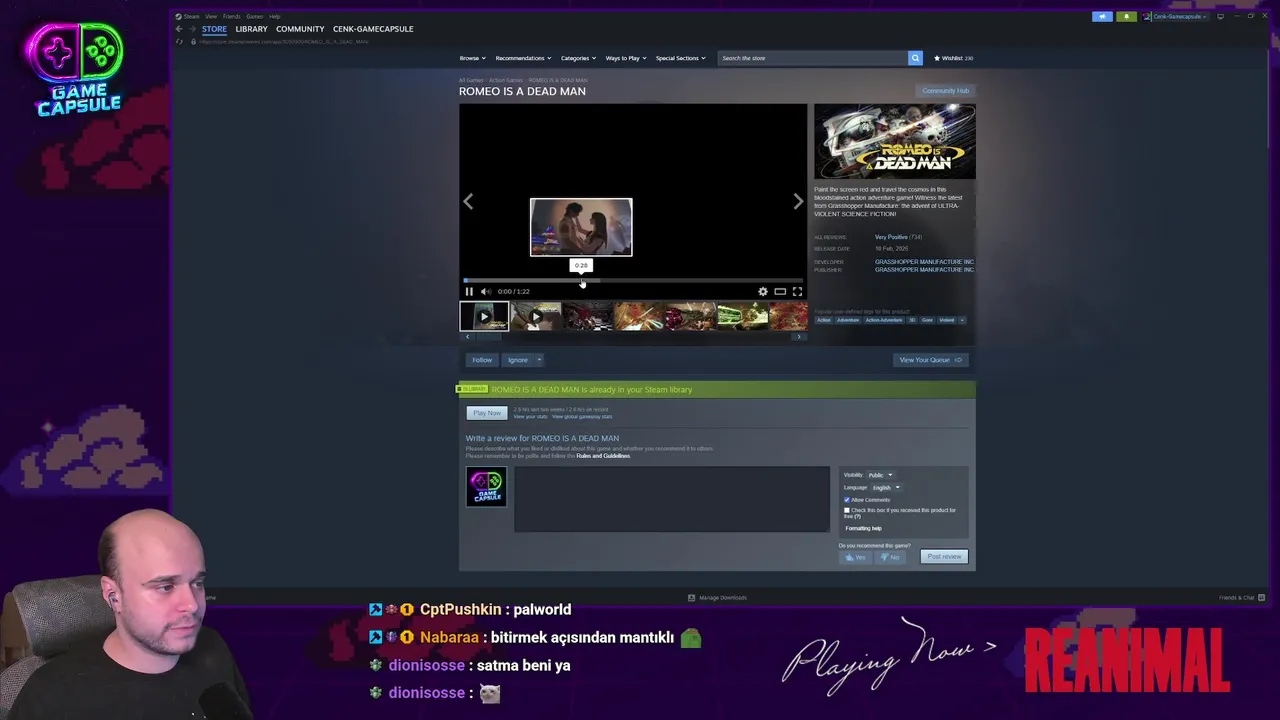Screen dimensions: 1280x720
Task: Click the Wishlist star link
Action: [953, 58]
